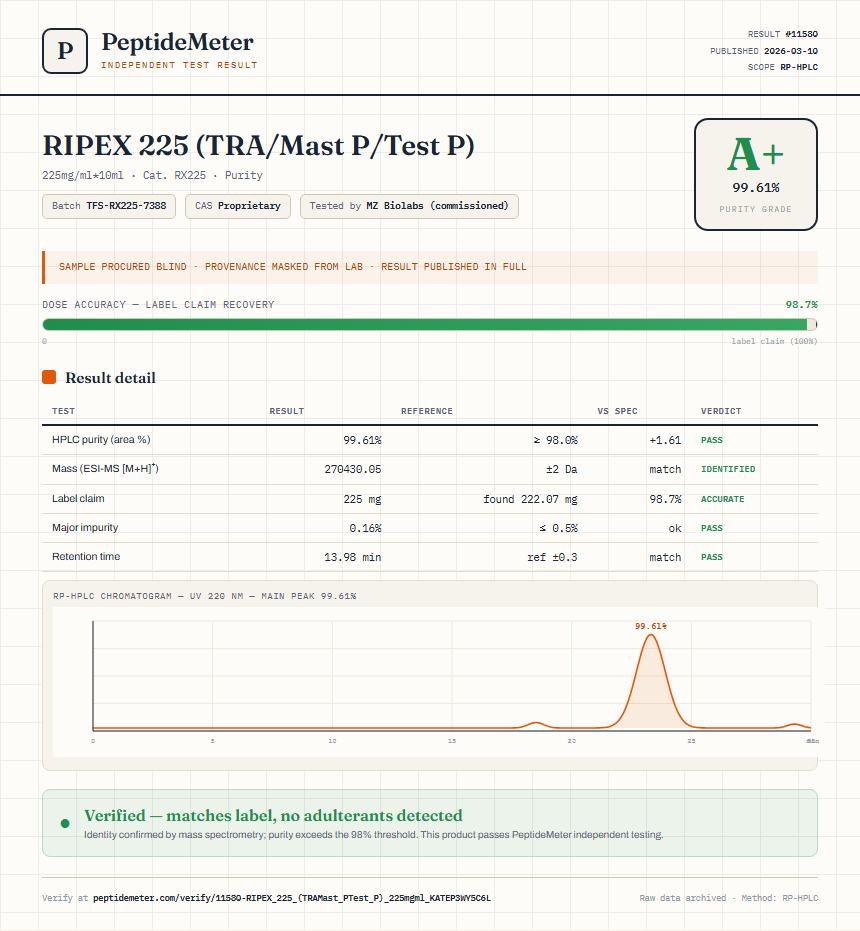
Task: Click the TEST column header
Action: point(64,411)
